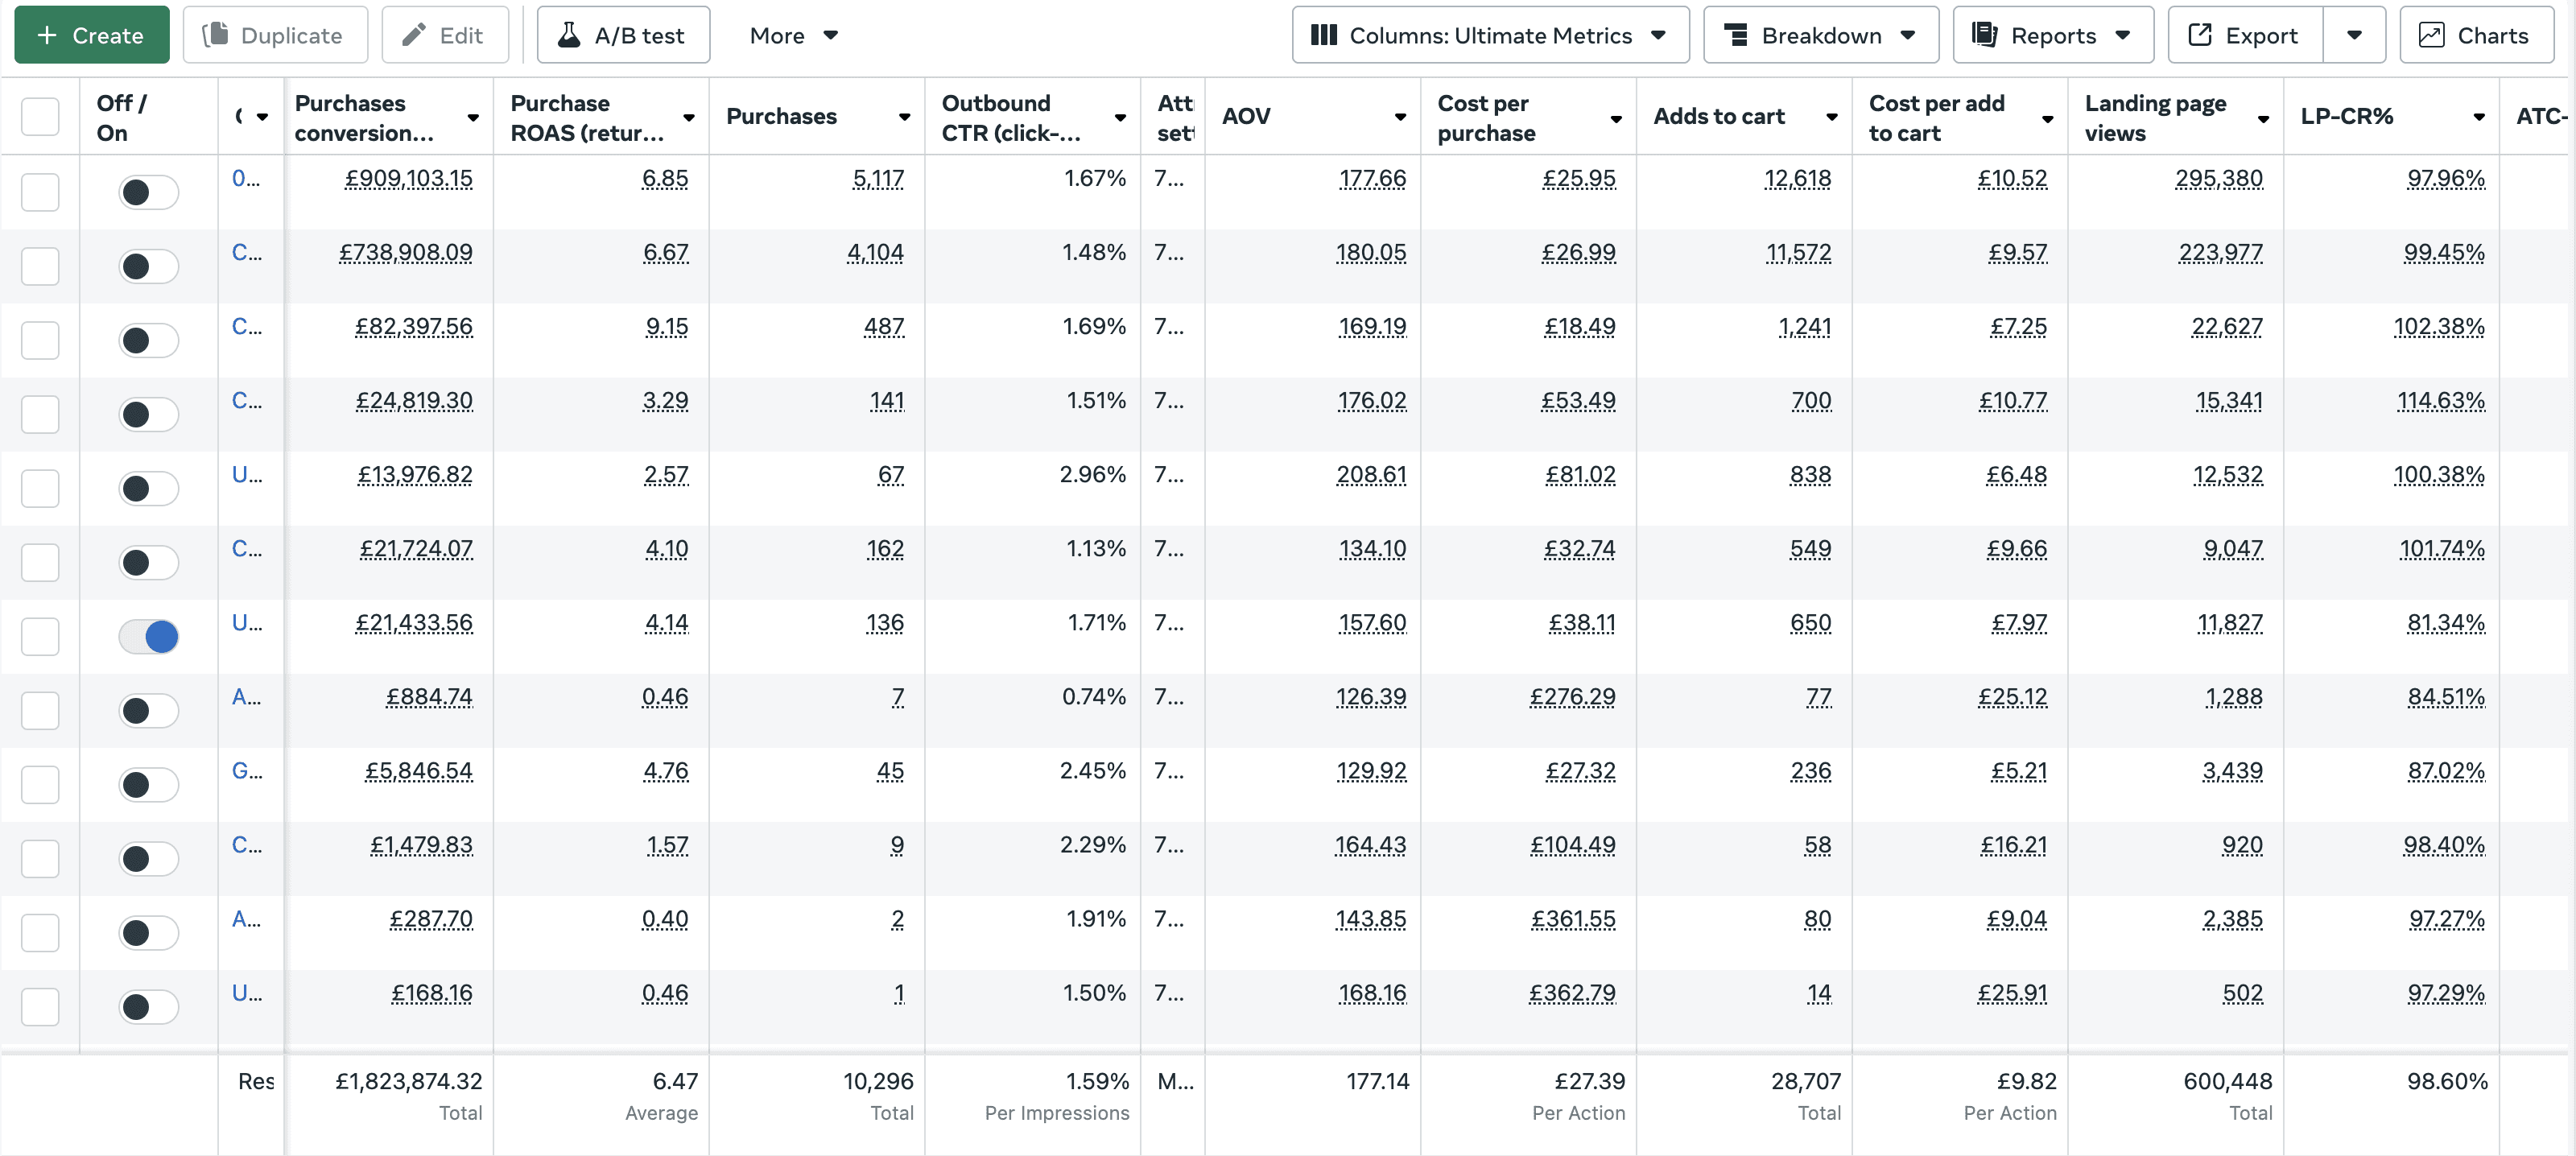Open Purchases conversion value column menu arrow

tap(473, 118)
